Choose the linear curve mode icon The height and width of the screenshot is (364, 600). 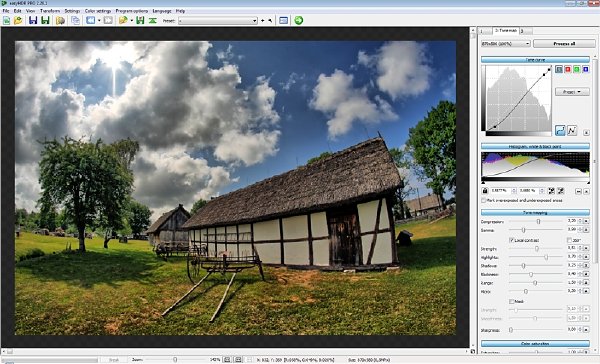(x=572, y=131)
